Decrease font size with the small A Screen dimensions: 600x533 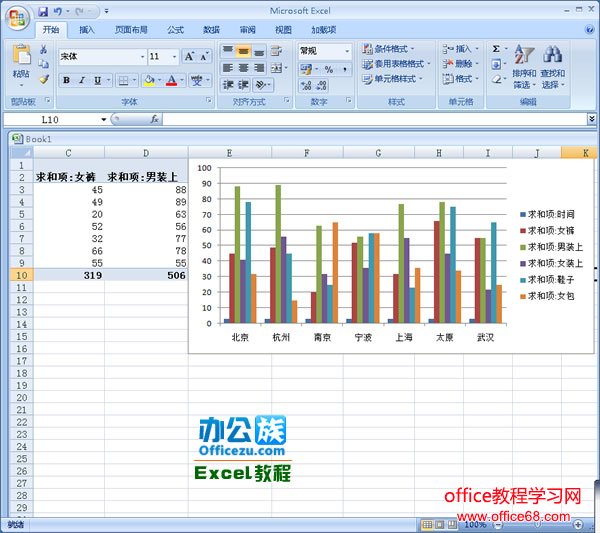click(204, 57)
